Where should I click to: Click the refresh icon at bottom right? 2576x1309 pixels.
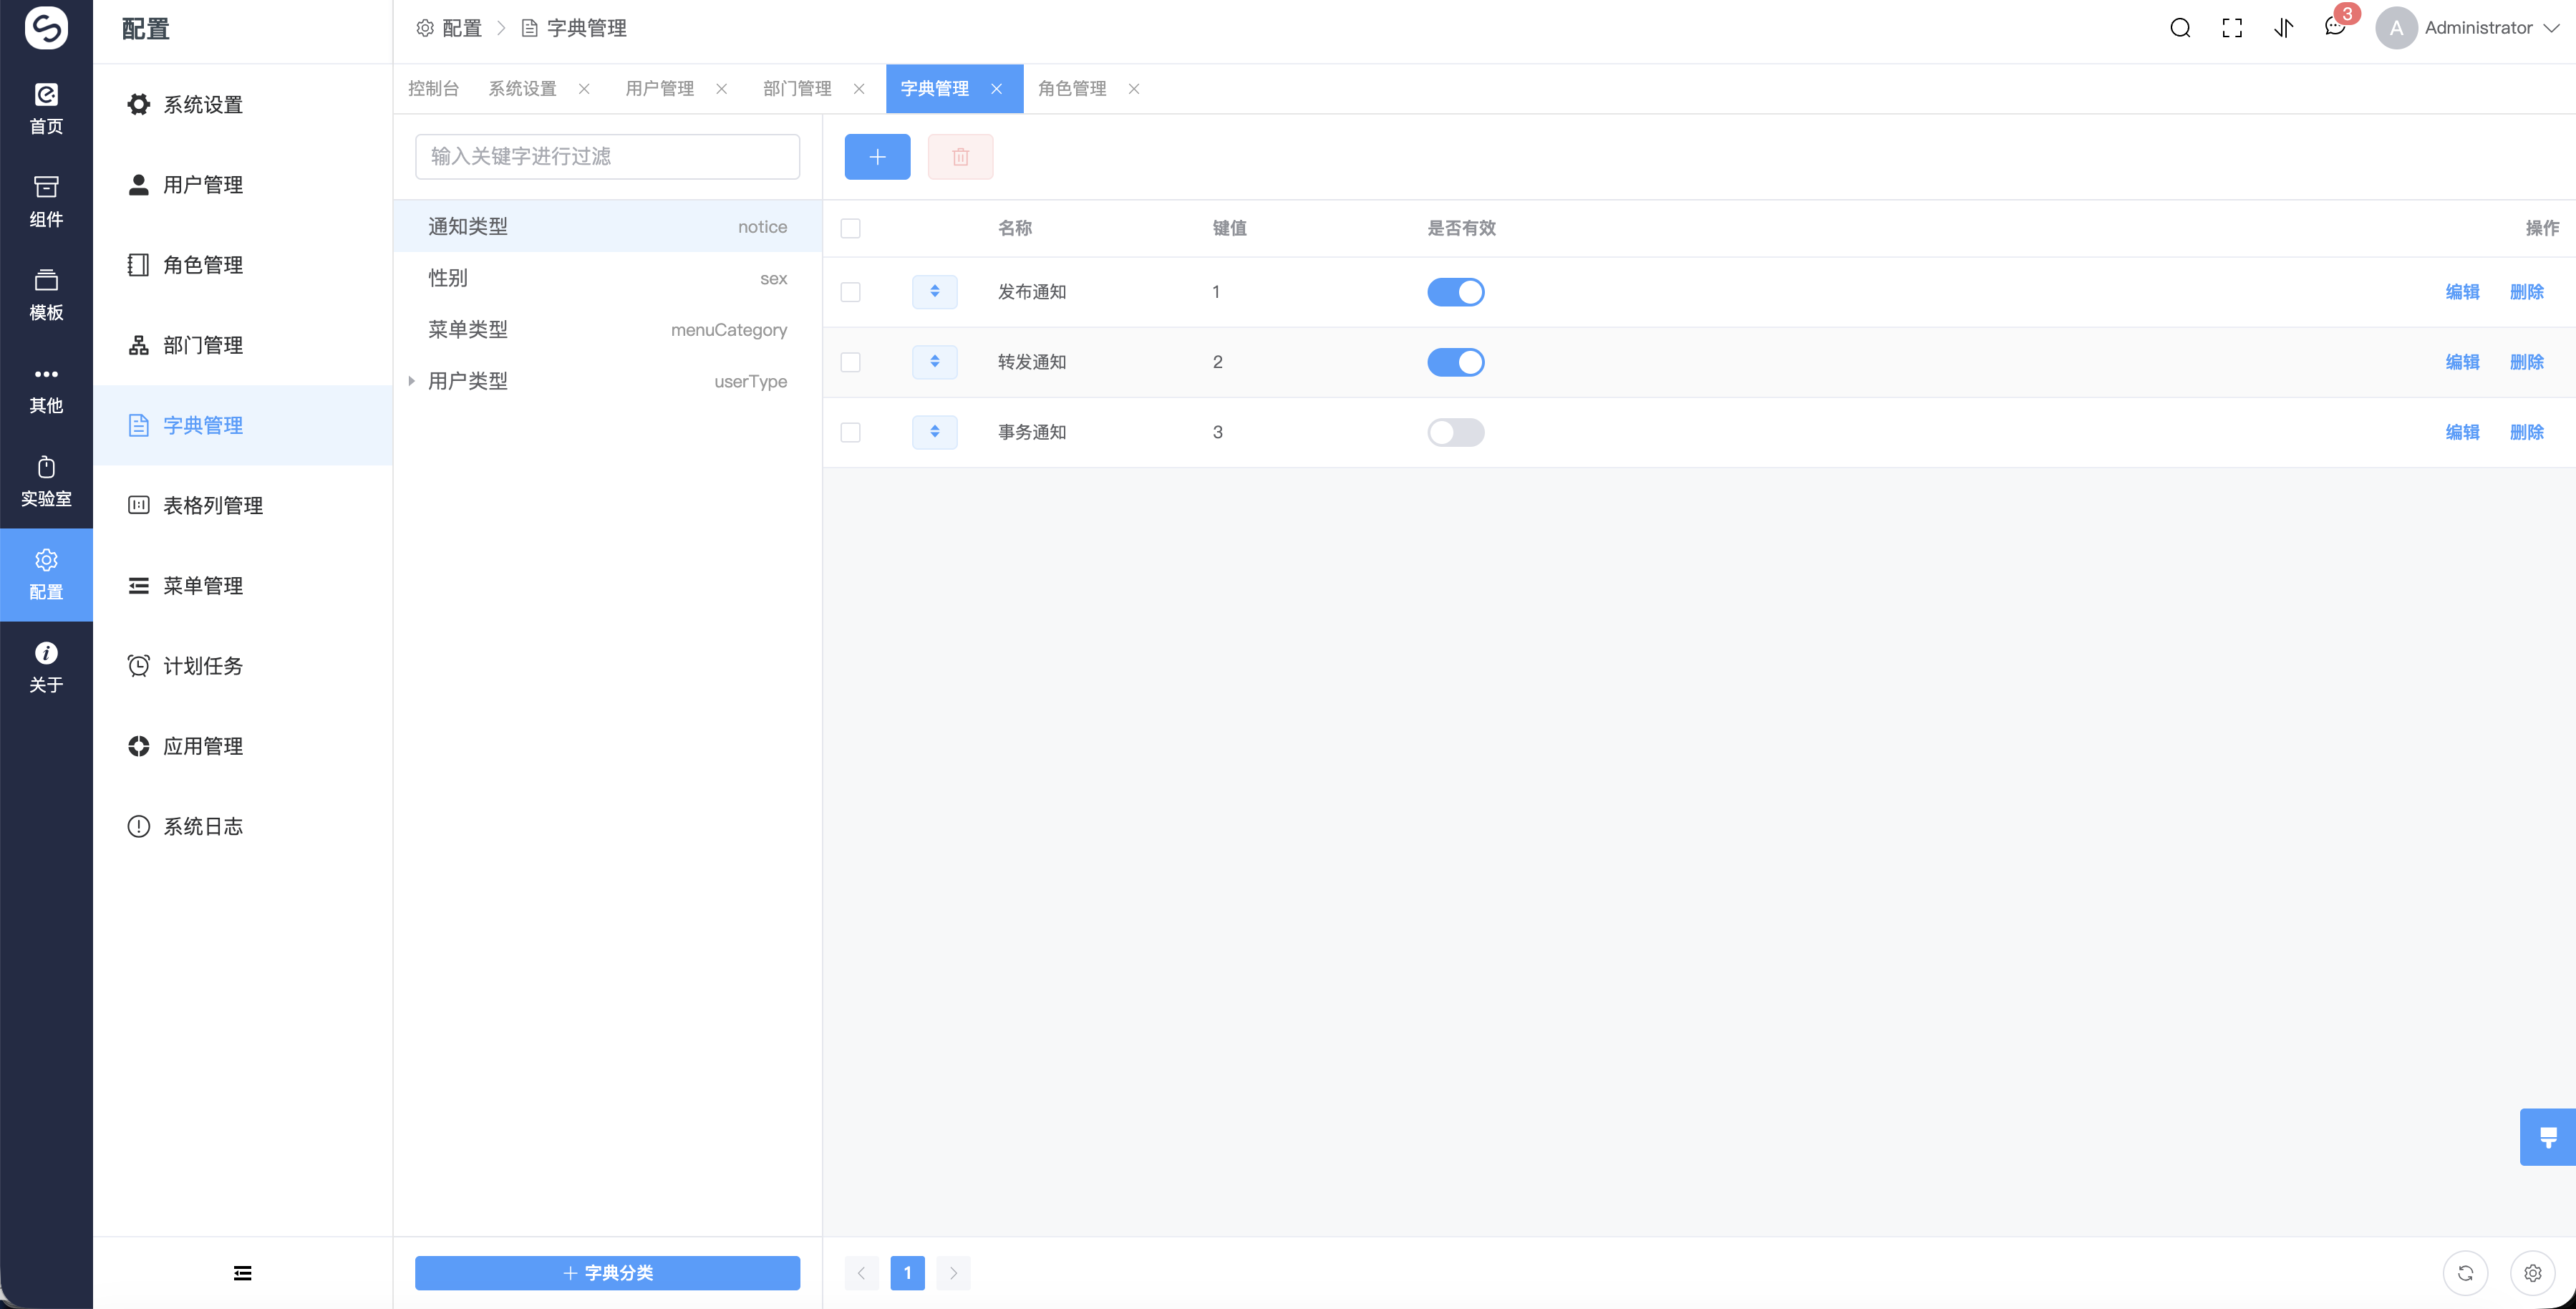point(2466,1273)
